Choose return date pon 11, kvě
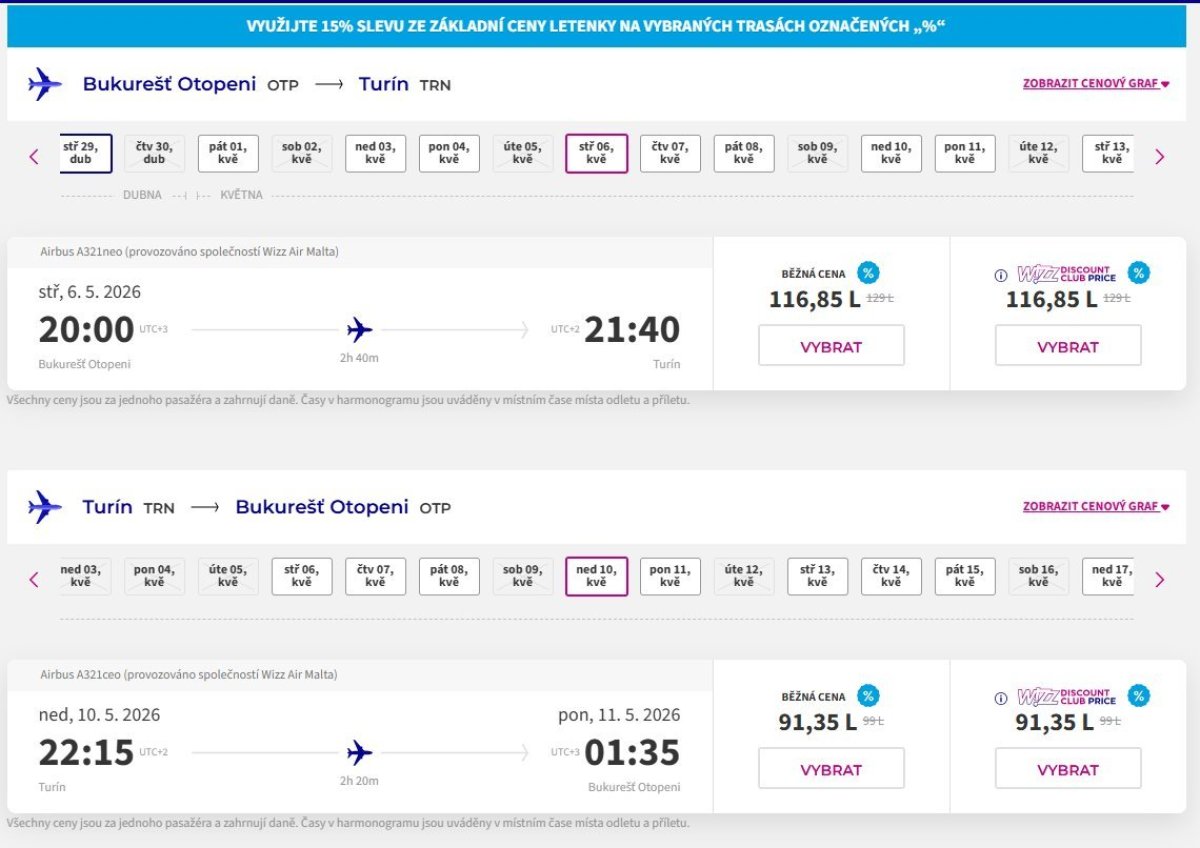 tap(670, 576)
